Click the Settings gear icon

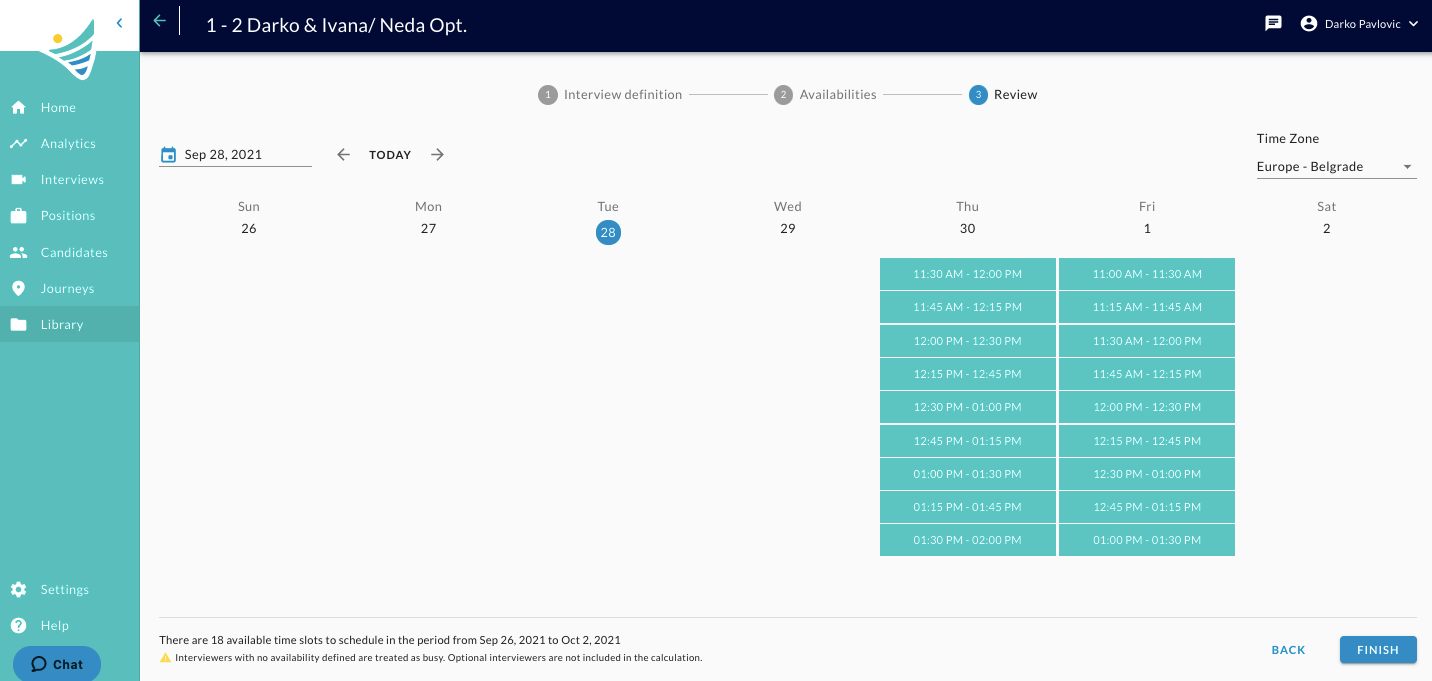pyautogui.click(x=18, y=589)
